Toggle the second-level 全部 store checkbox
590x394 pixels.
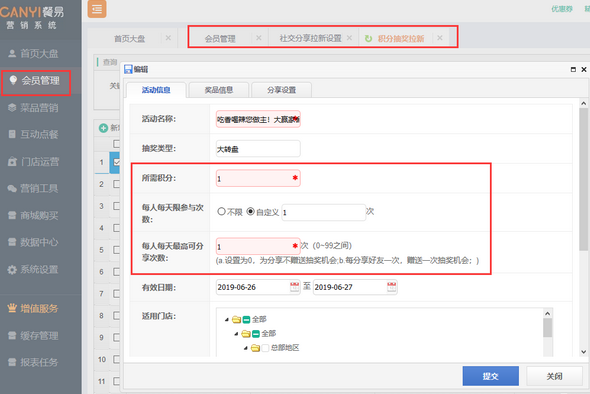[256, 334]
